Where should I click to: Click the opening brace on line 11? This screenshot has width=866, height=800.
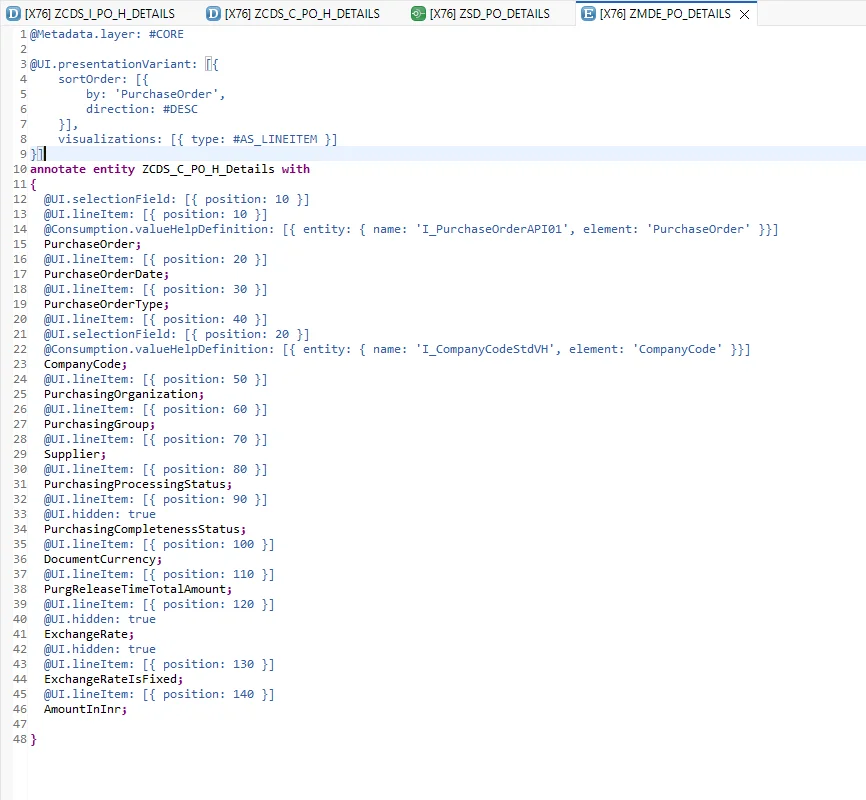tap(33, 184)
